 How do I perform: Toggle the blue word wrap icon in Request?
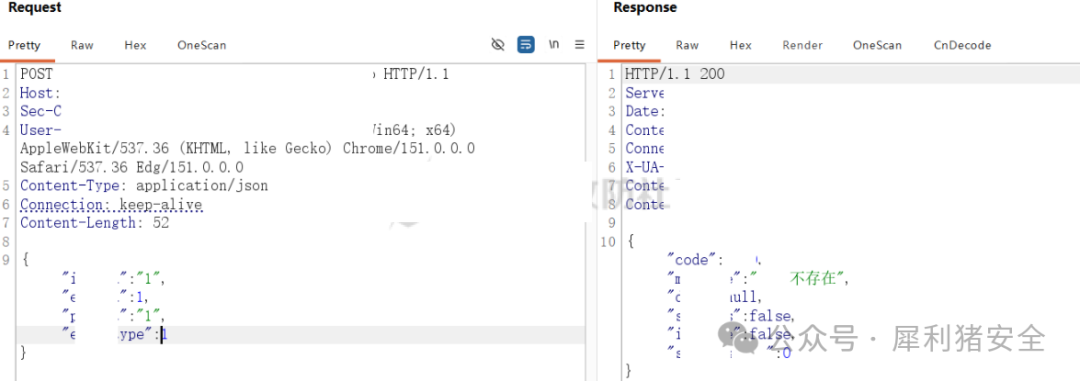coord(526,45)
